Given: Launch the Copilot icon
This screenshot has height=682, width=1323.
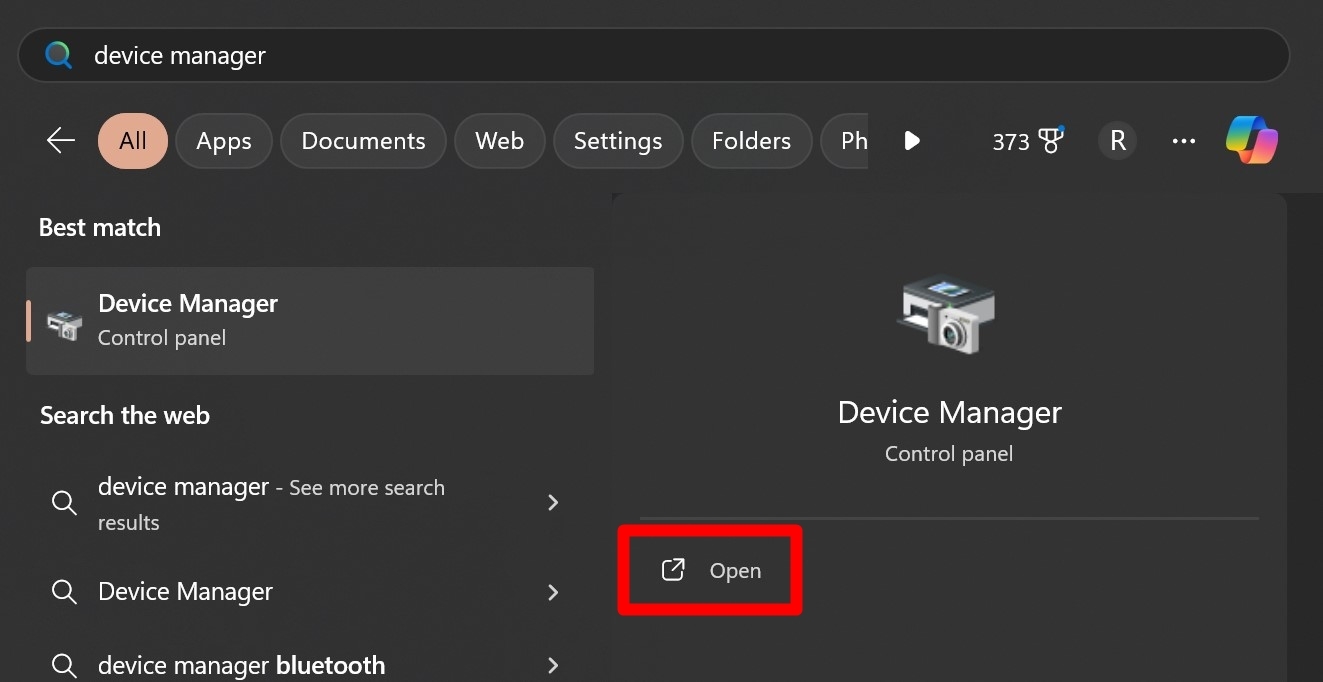Looking at the screenshot, I should tap(1252, 140).
